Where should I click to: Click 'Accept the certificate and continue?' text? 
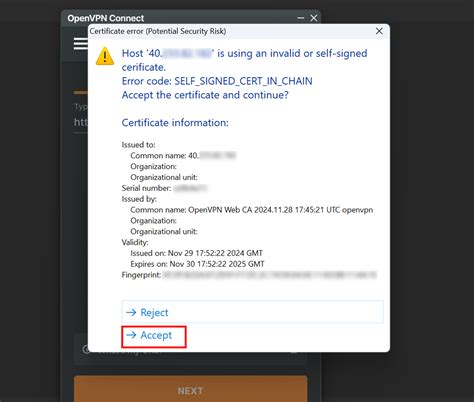click(x=205, y=95)
